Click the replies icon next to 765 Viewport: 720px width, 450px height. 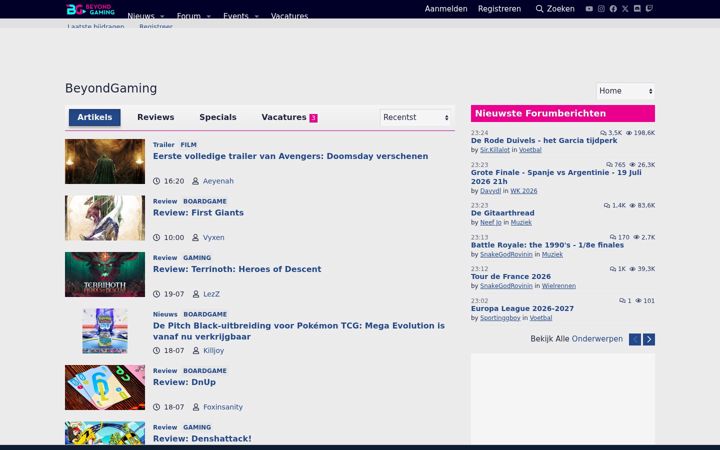pos(609,164)
